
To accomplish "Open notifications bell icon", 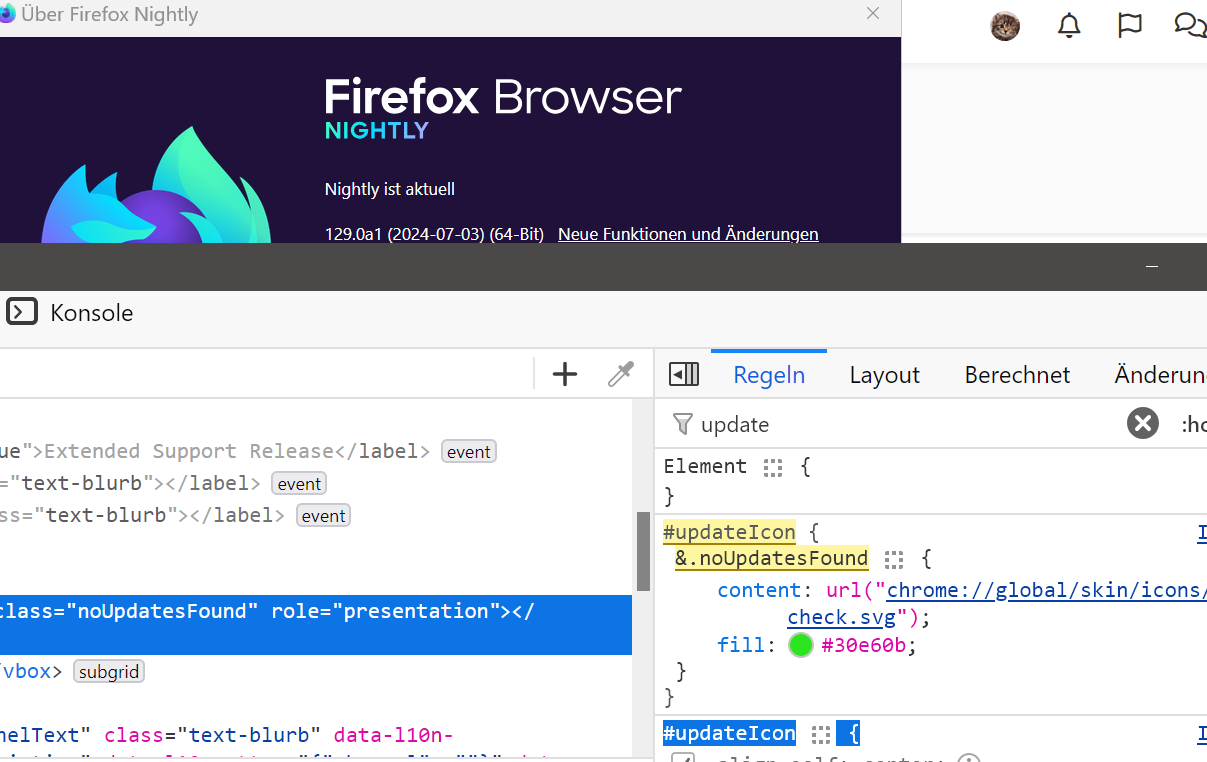I will [1069, 26].
